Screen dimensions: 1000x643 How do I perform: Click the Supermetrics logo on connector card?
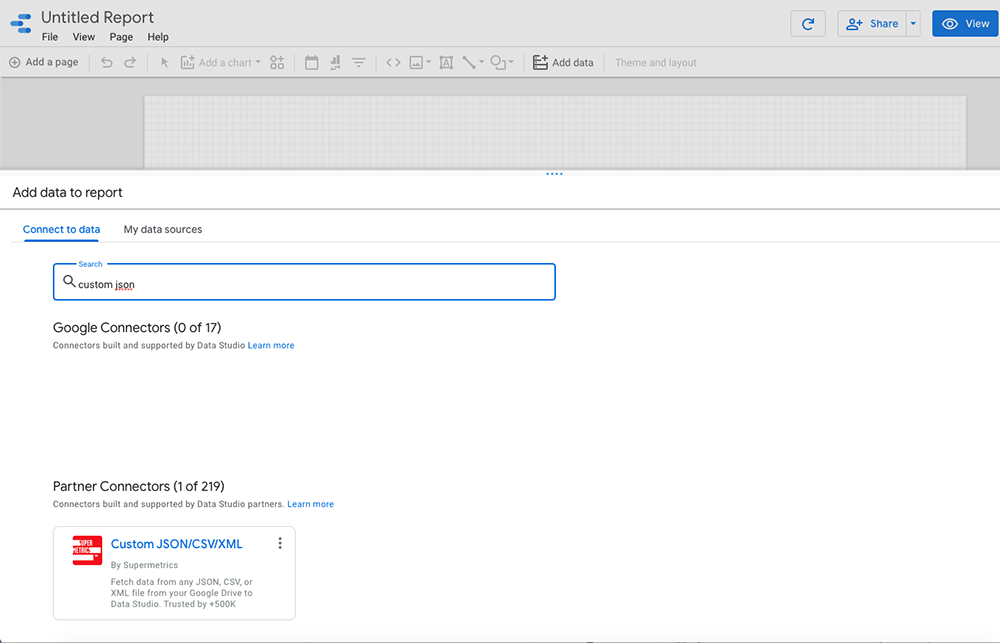tap(87, 550)
